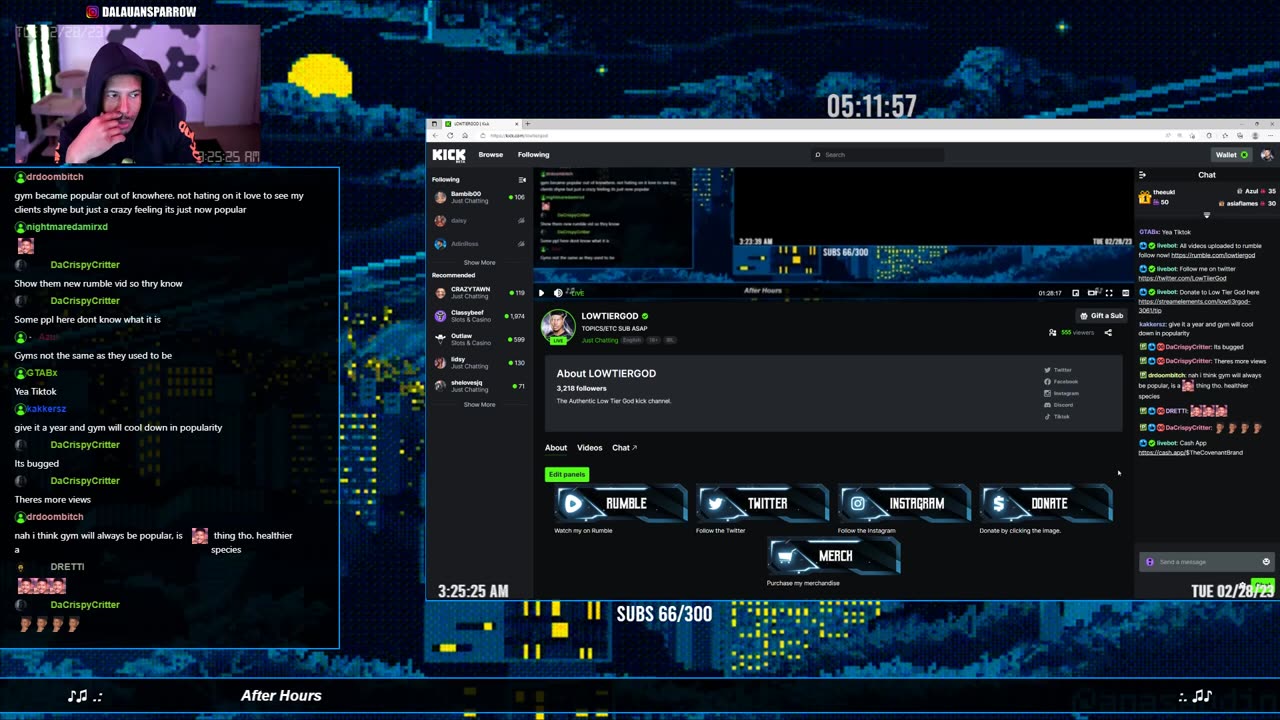
Task: Switch to the Videos tab
Action: click(x=590, y=448)
